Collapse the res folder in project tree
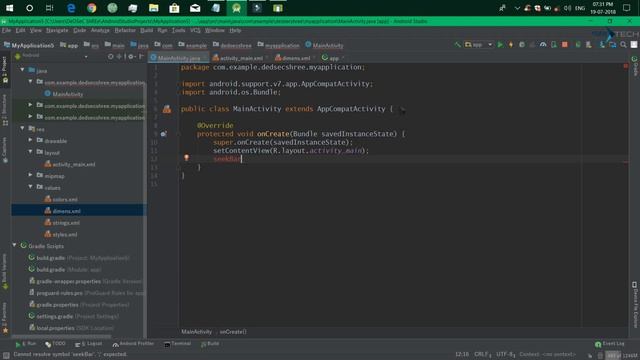Image resolution: width=640 pixels, height=360 pixels. coord(22,128)
